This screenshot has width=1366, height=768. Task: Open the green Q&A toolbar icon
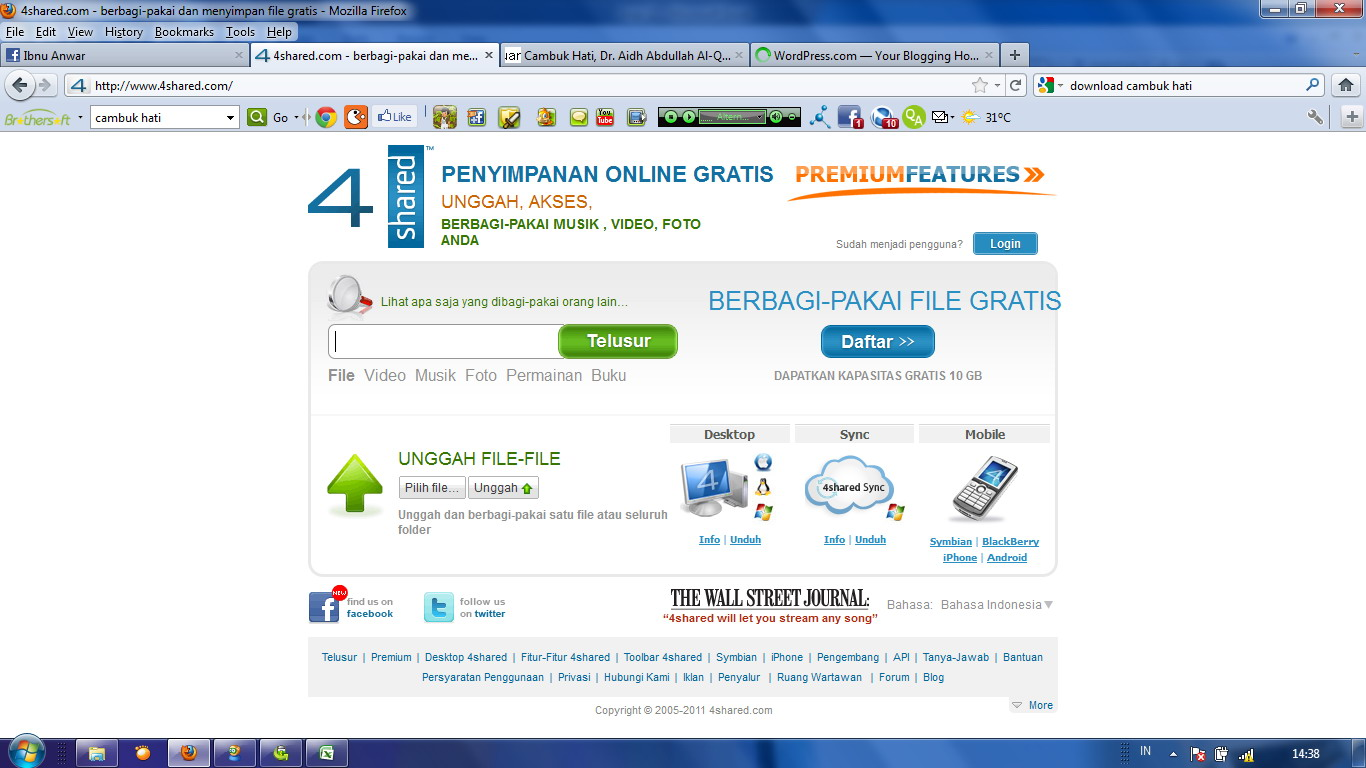[914, 117]
